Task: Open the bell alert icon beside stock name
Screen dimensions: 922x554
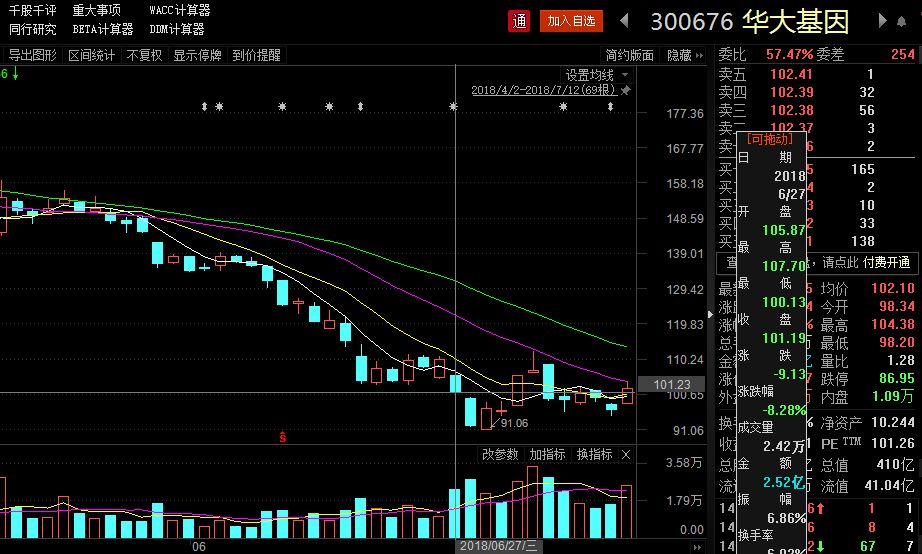Action: 901,21
